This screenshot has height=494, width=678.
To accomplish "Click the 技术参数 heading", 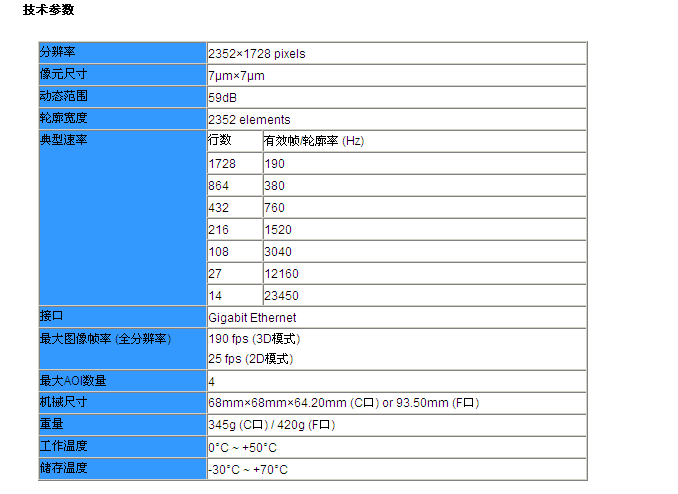I will coord(48,10).
